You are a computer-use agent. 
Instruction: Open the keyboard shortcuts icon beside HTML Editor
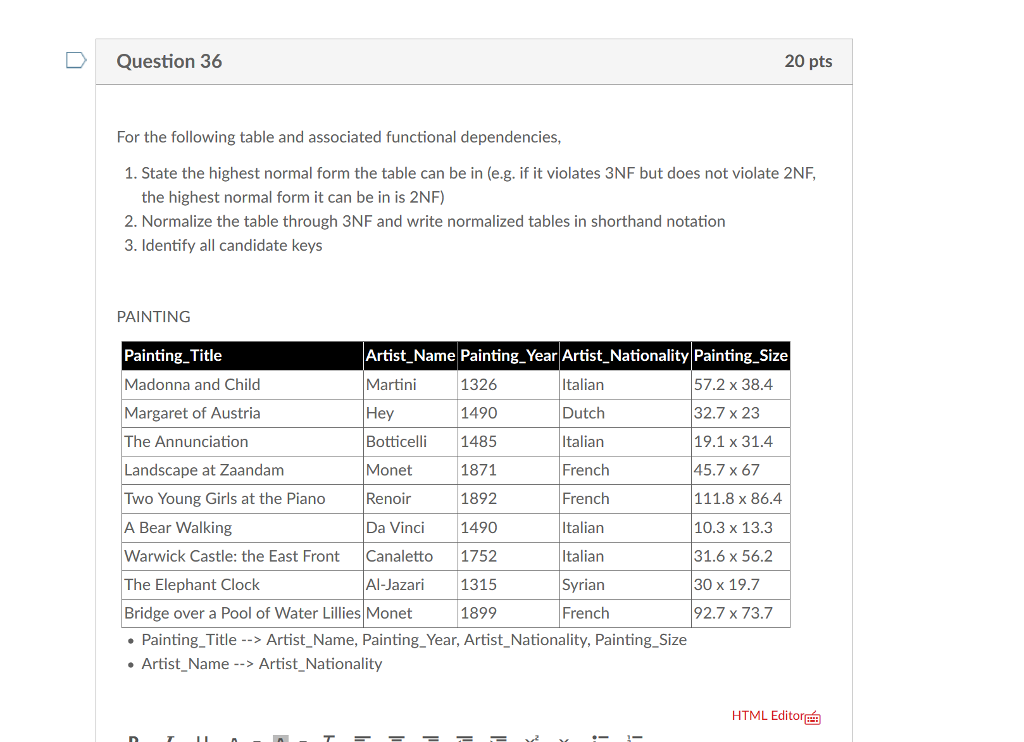coord(813,718)
